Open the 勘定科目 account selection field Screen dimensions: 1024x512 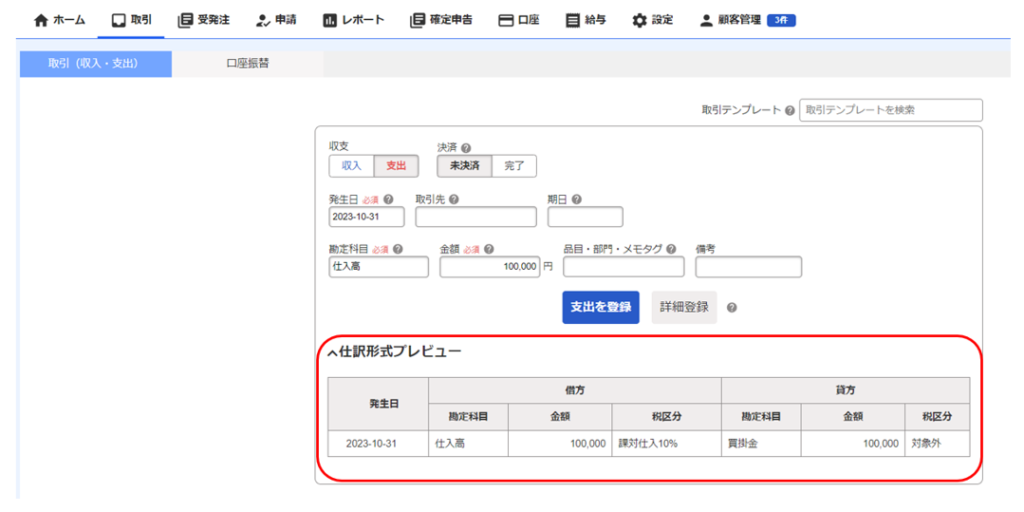(378, 267)
